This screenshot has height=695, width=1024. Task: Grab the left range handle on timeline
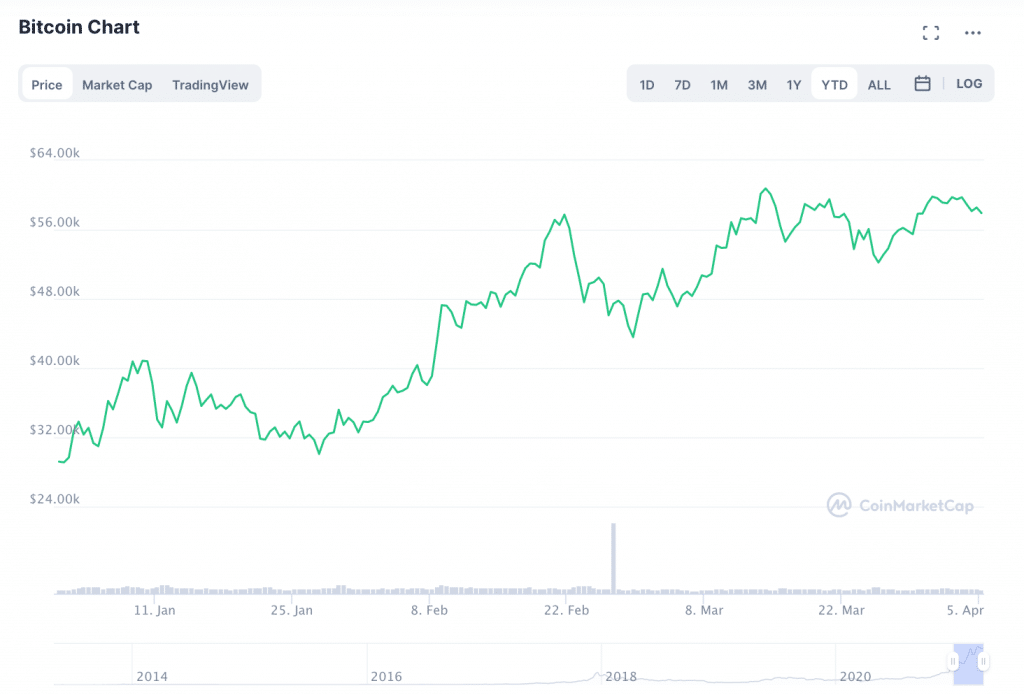(954, 661)
